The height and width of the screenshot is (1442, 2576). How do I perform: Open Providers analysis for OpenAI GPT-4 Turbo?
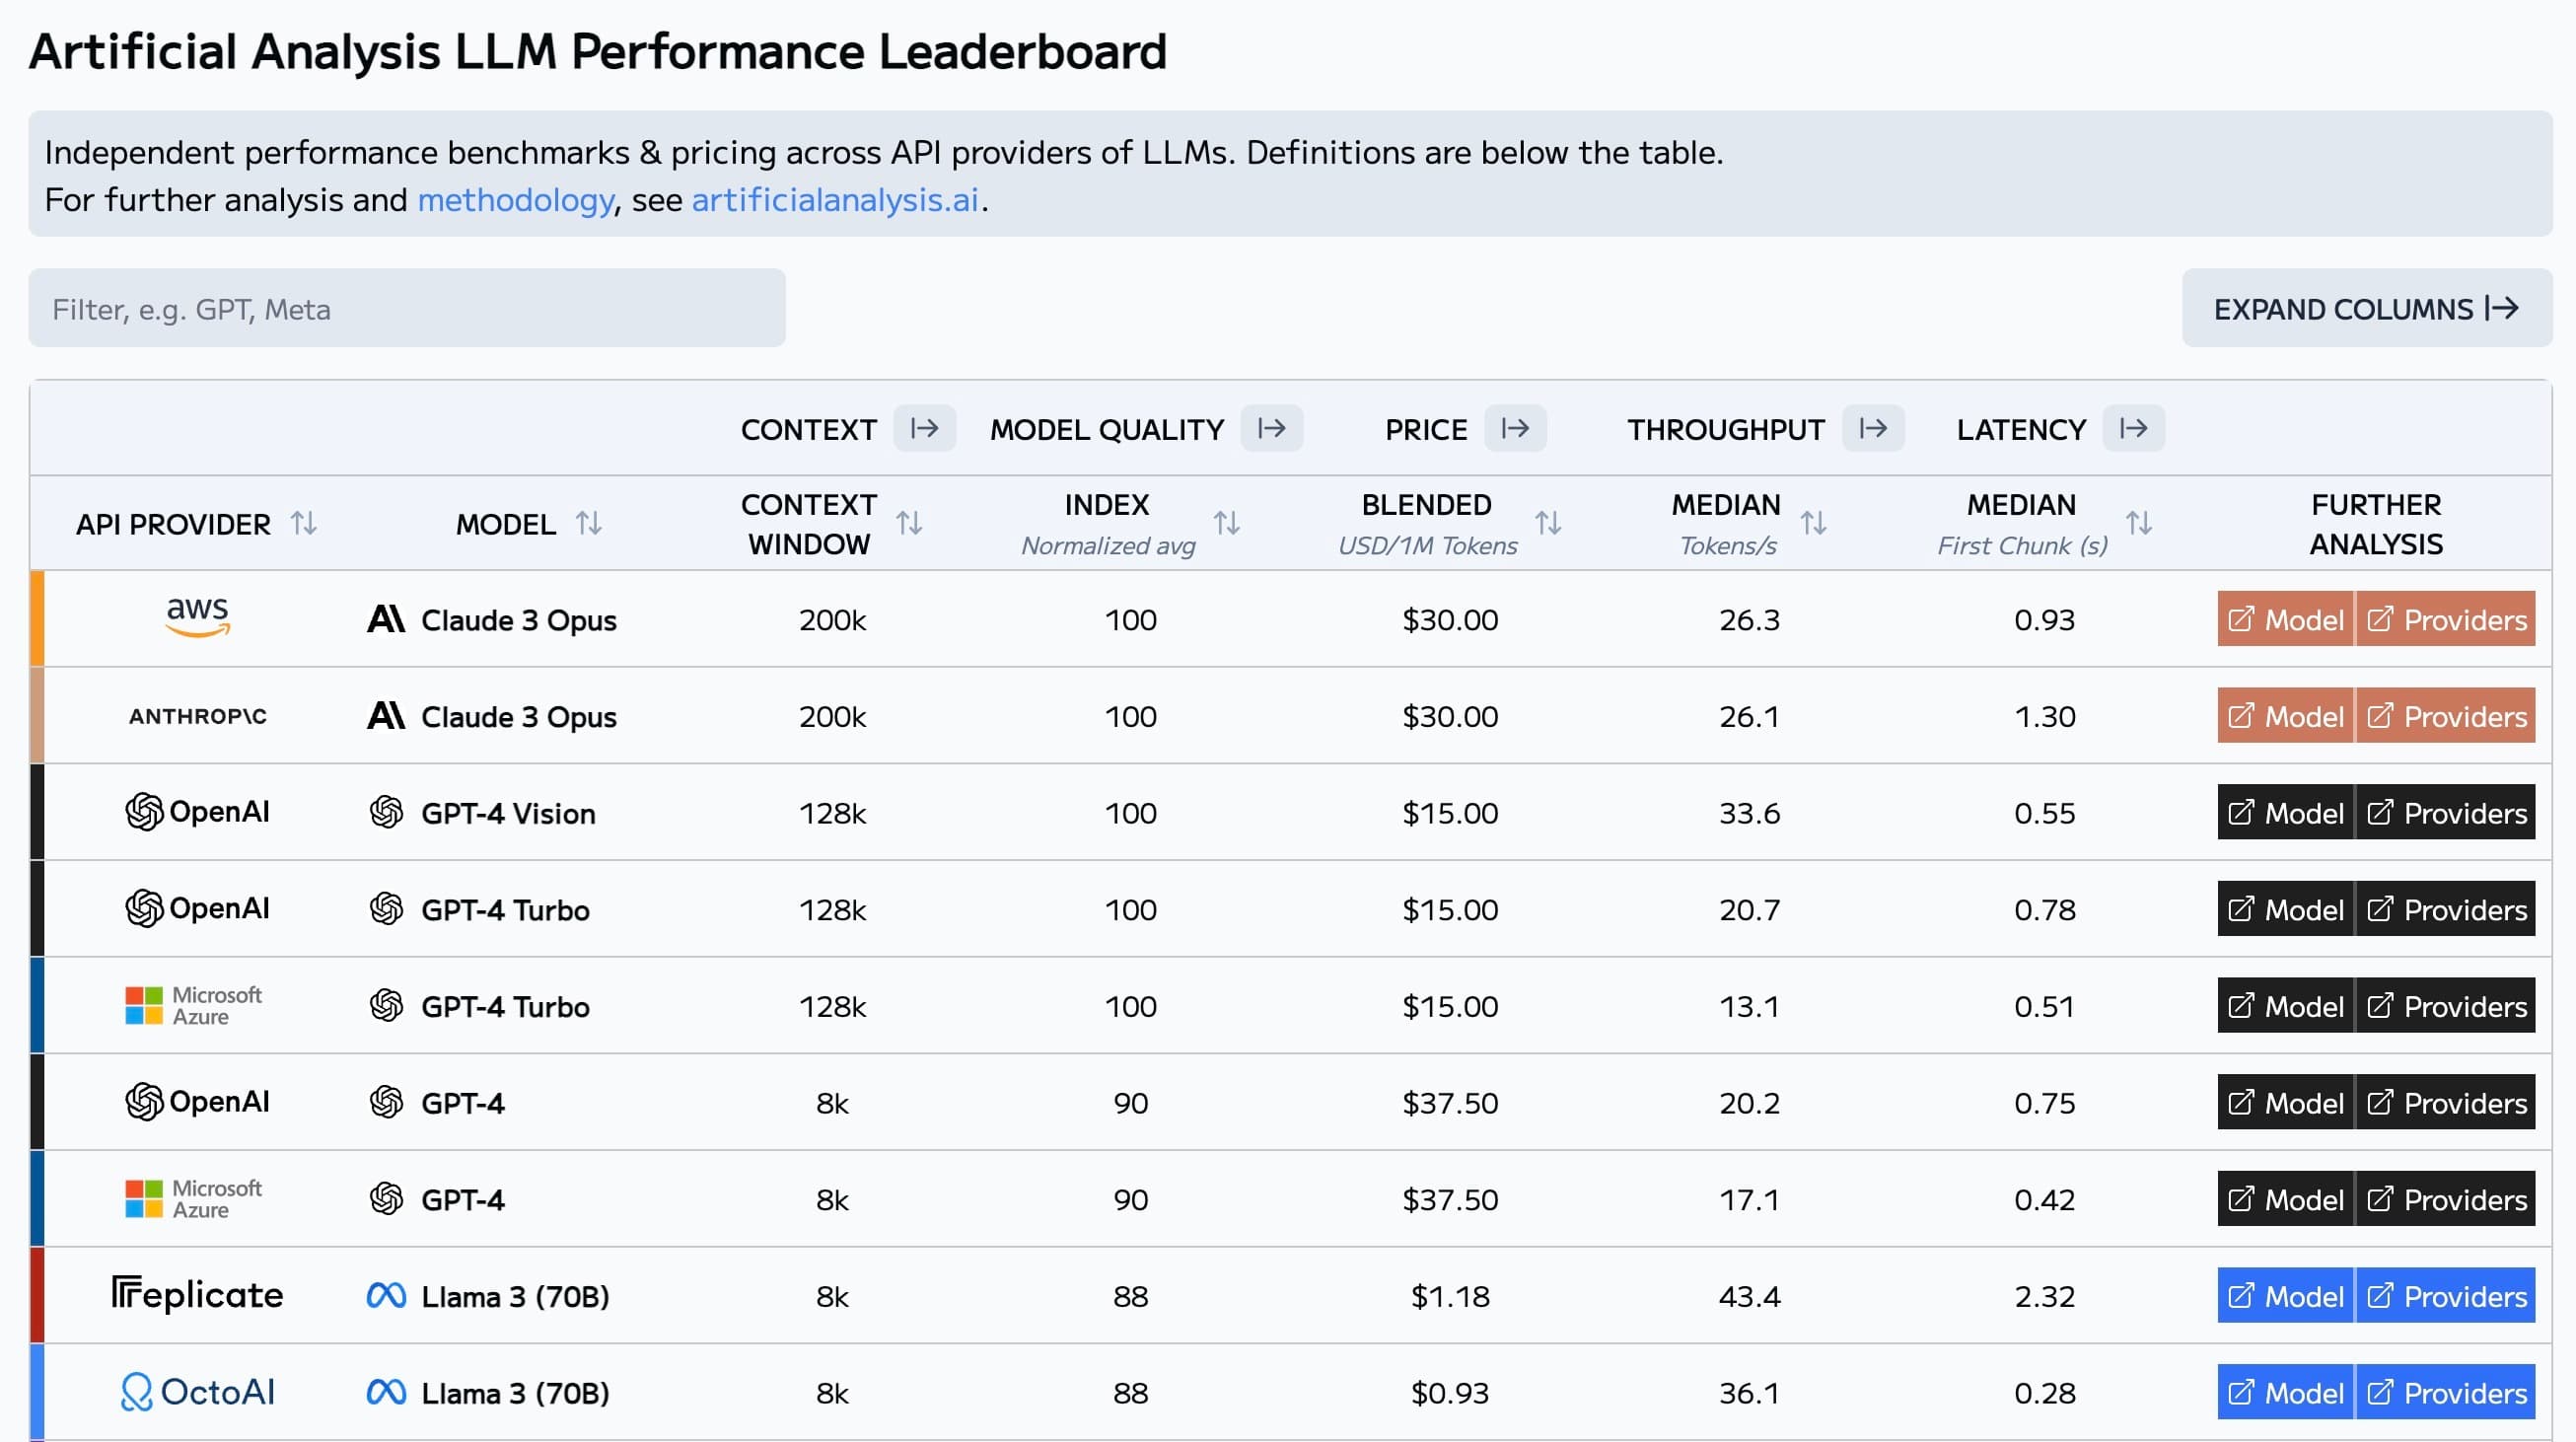(x=2446, y=909)
